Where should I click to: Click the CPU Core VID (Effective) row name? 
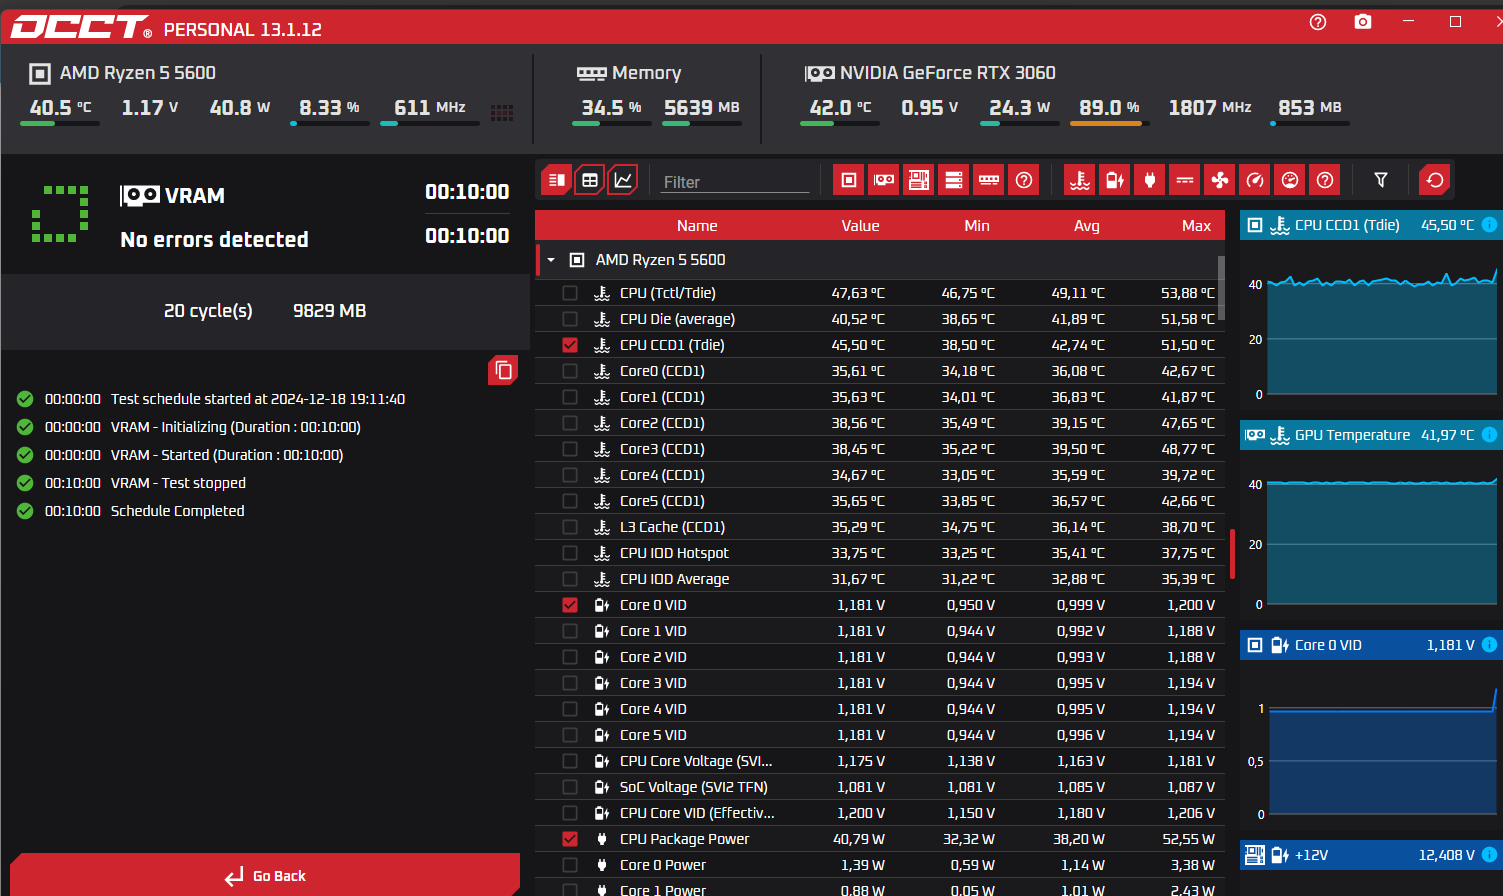pos(697,813)
